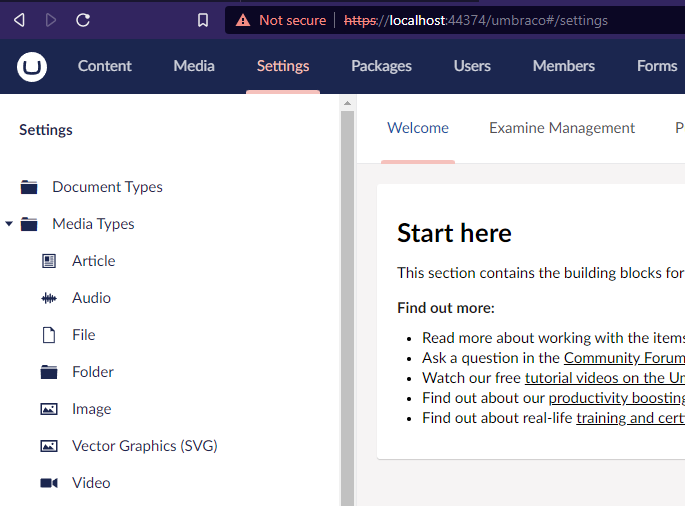Click the 'Find out more:' text

[x=446, y=308]
